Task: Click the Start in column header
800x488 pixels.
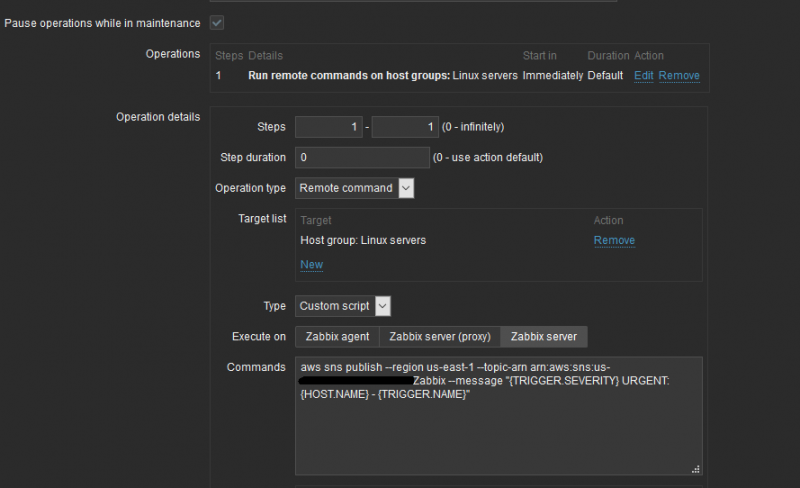Action: pyautogui.click(x=540, y=56)
